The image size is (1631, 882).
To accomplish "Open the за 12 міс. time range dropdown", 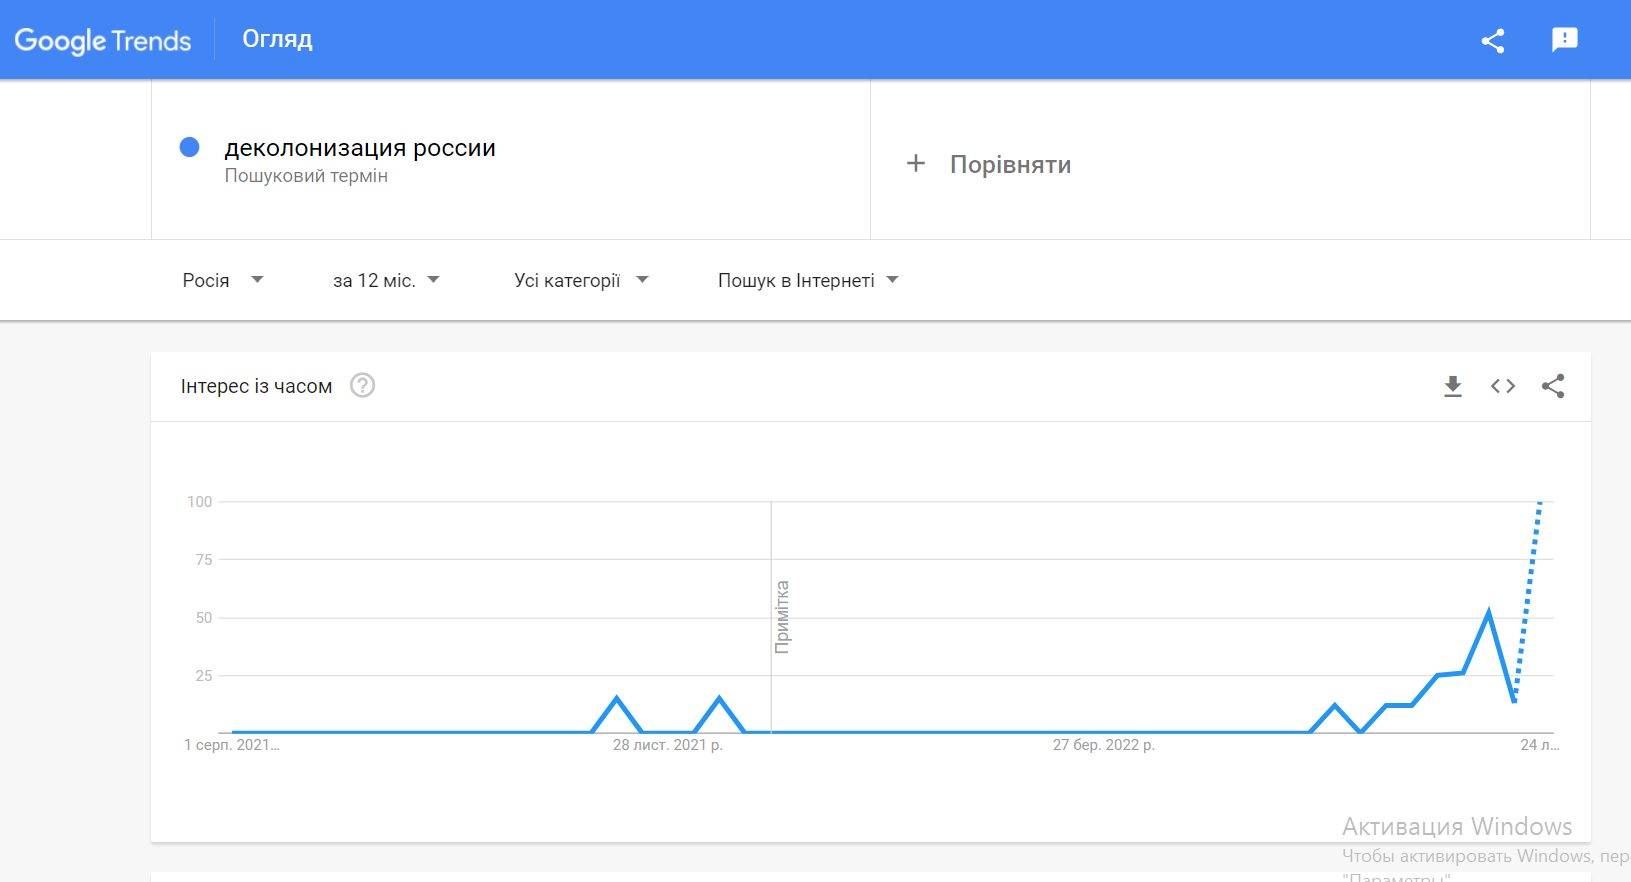I will 386,281.
